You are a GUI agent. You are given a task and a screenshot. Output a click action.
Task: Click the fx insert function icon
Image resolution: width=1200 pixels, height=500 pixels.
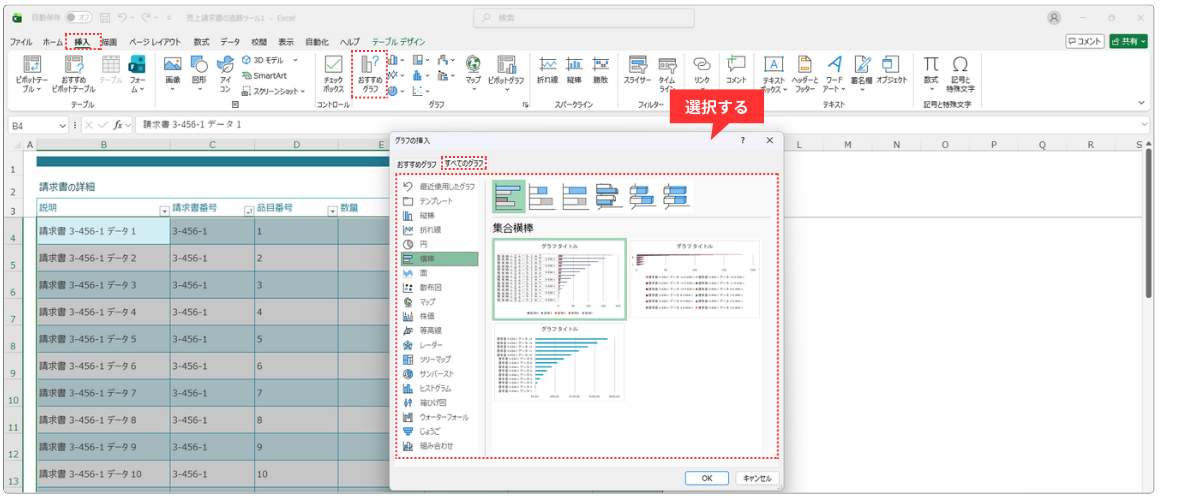click(118, 124)
